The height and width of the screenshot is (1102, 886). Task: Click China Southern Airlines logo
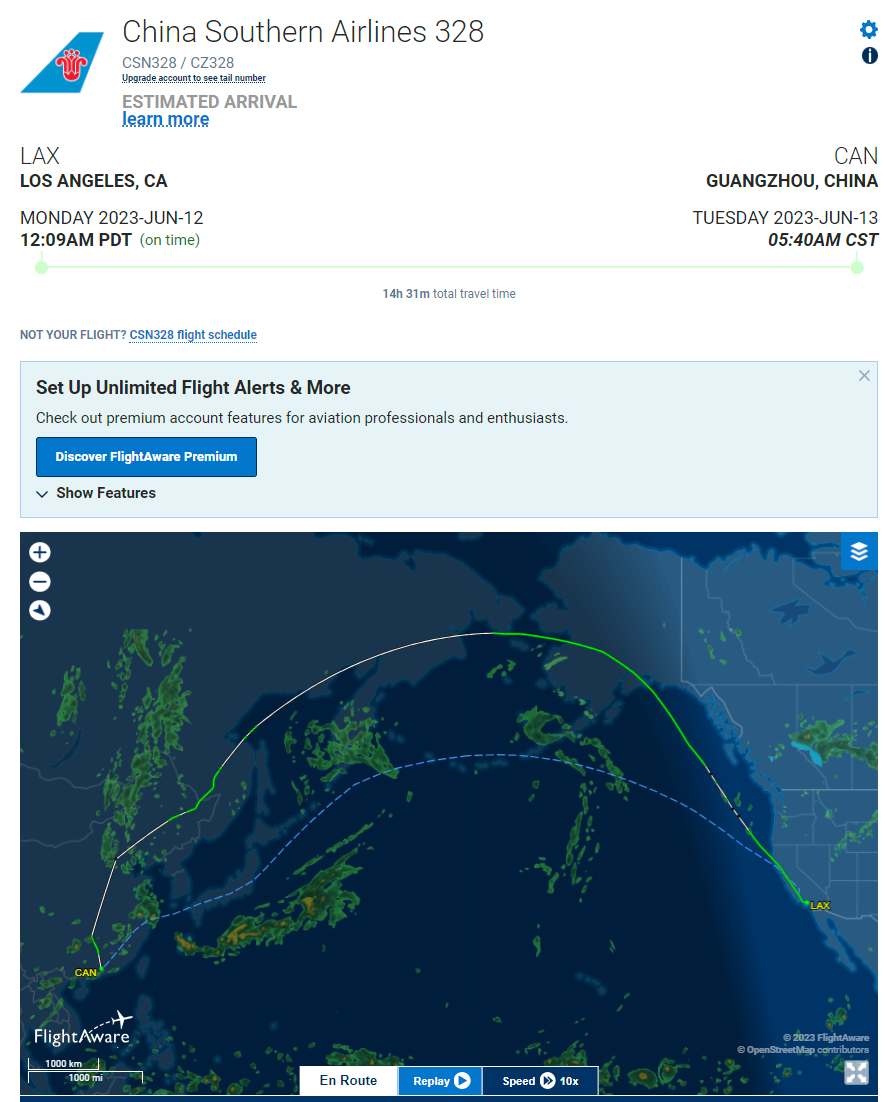tap(63, 63)
